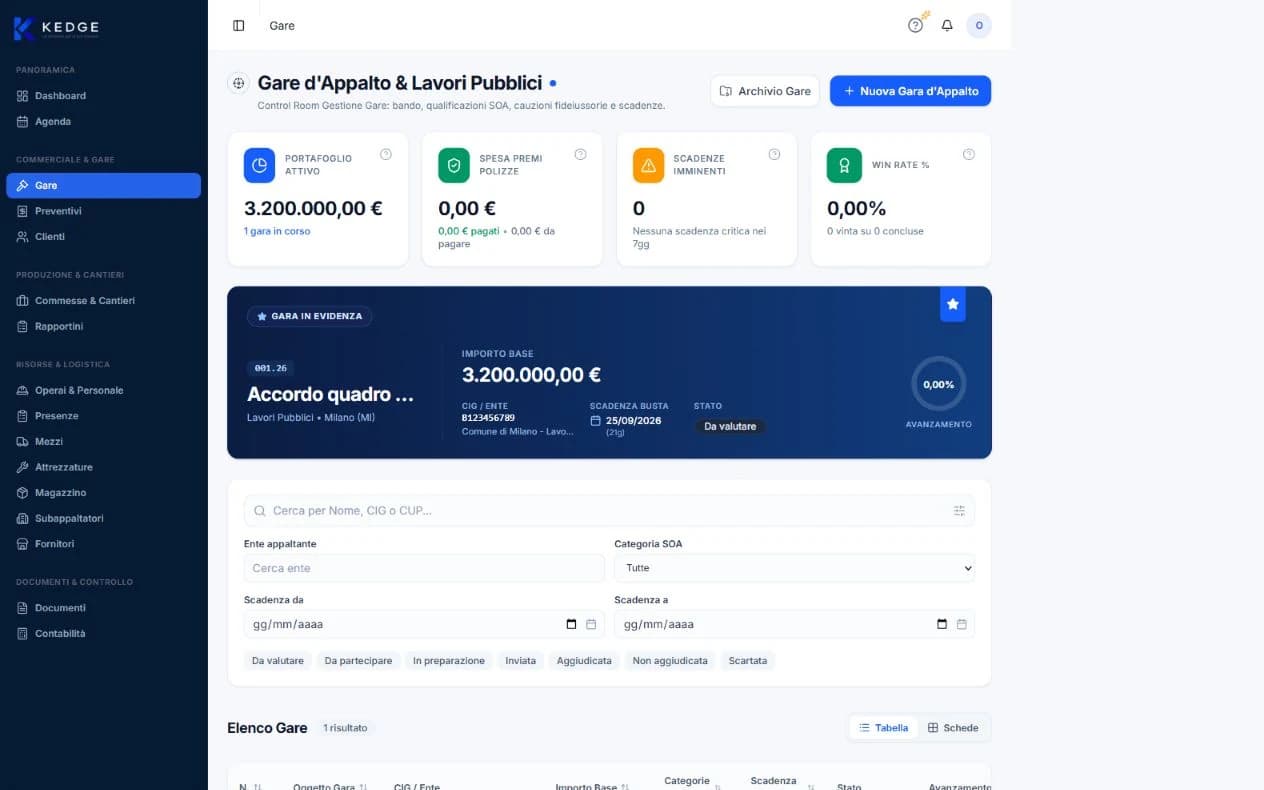Click the '1 gara in corso' link
The height and width of the screenshot is (790, 1264).
click(x=277, y=231)
